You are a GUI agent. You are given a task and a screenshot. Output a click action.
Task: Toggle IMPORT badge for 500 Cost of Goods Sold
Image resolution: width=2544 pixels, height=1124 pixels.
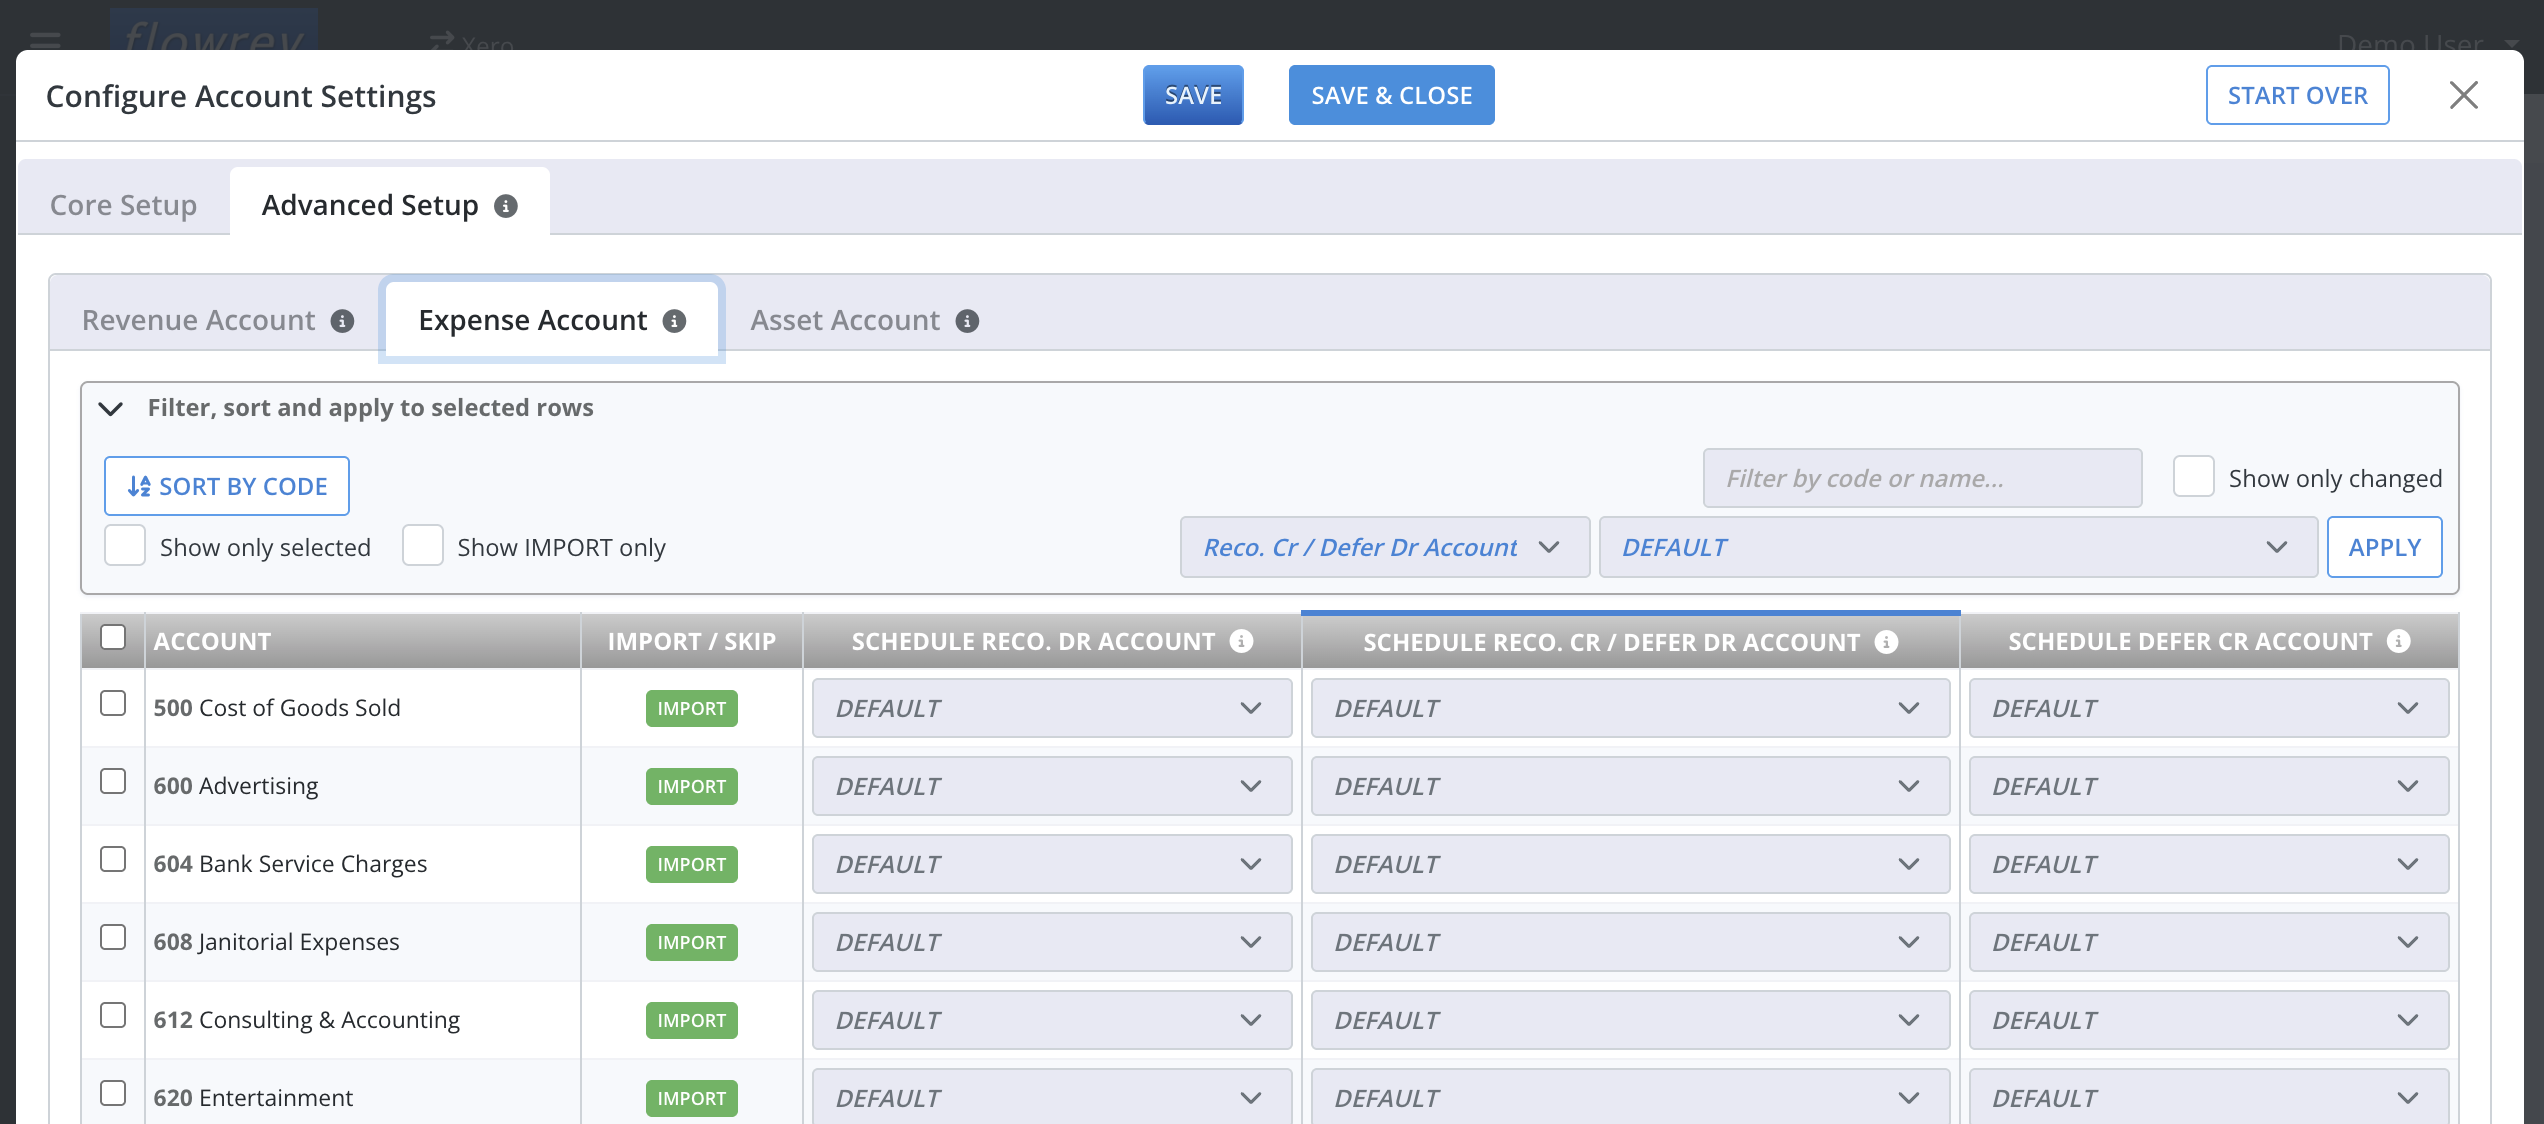click(692, 708)
